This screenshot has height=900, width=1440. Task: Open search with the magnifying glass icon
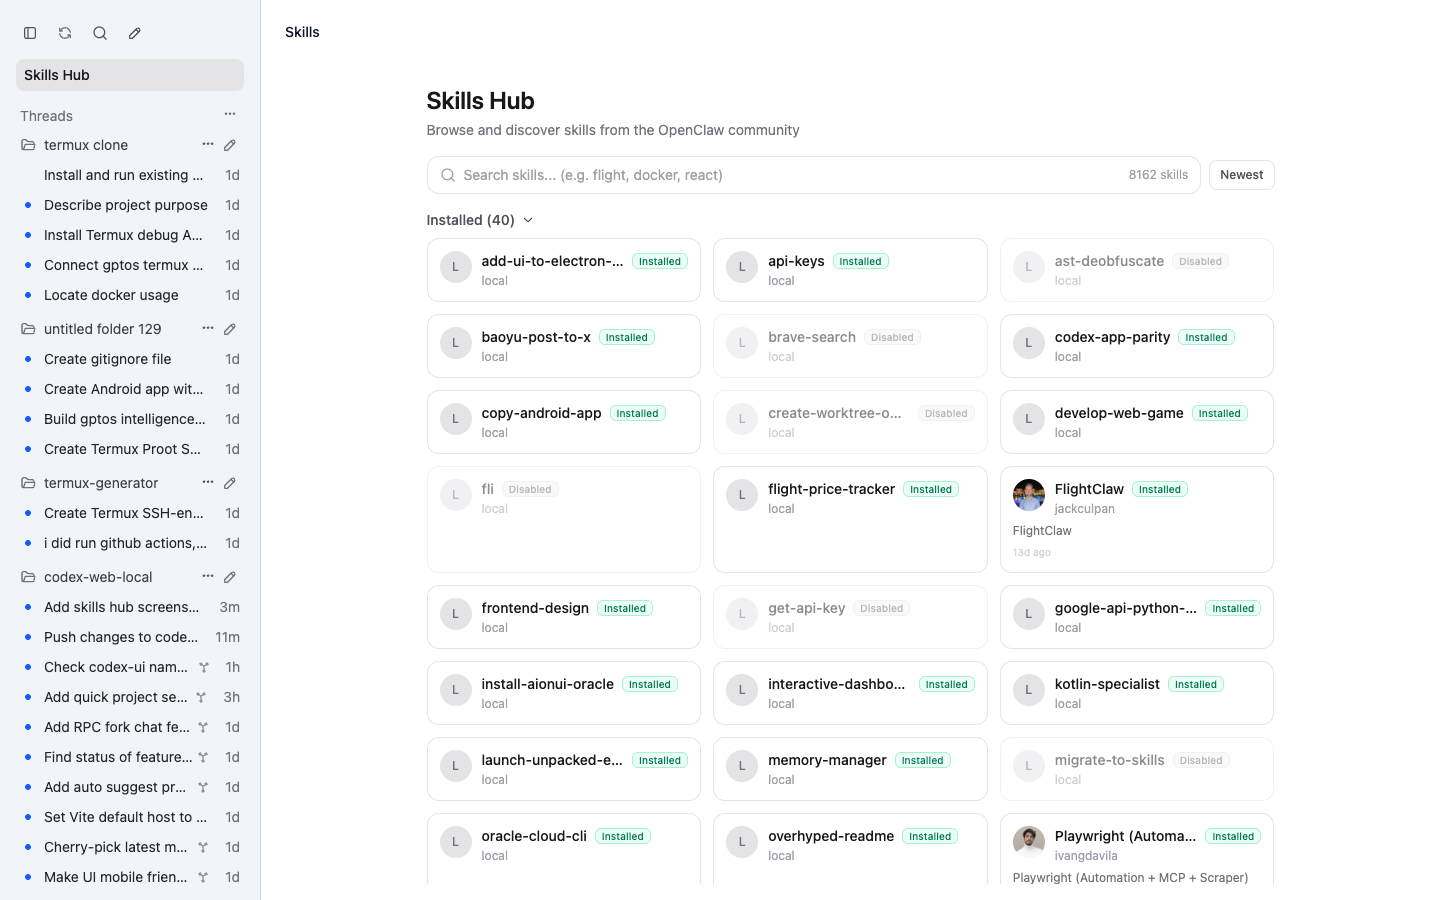[x=100, y=33]
